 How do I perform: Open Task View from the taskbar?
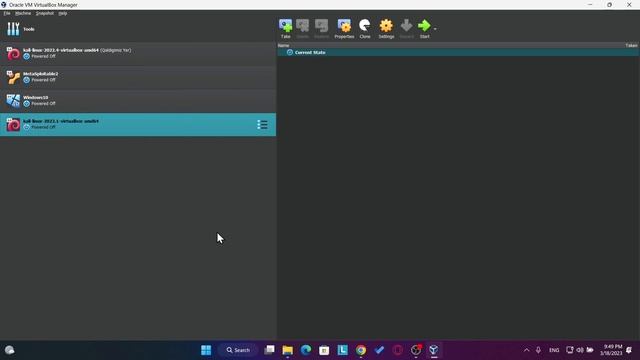[x=269, y=350]
